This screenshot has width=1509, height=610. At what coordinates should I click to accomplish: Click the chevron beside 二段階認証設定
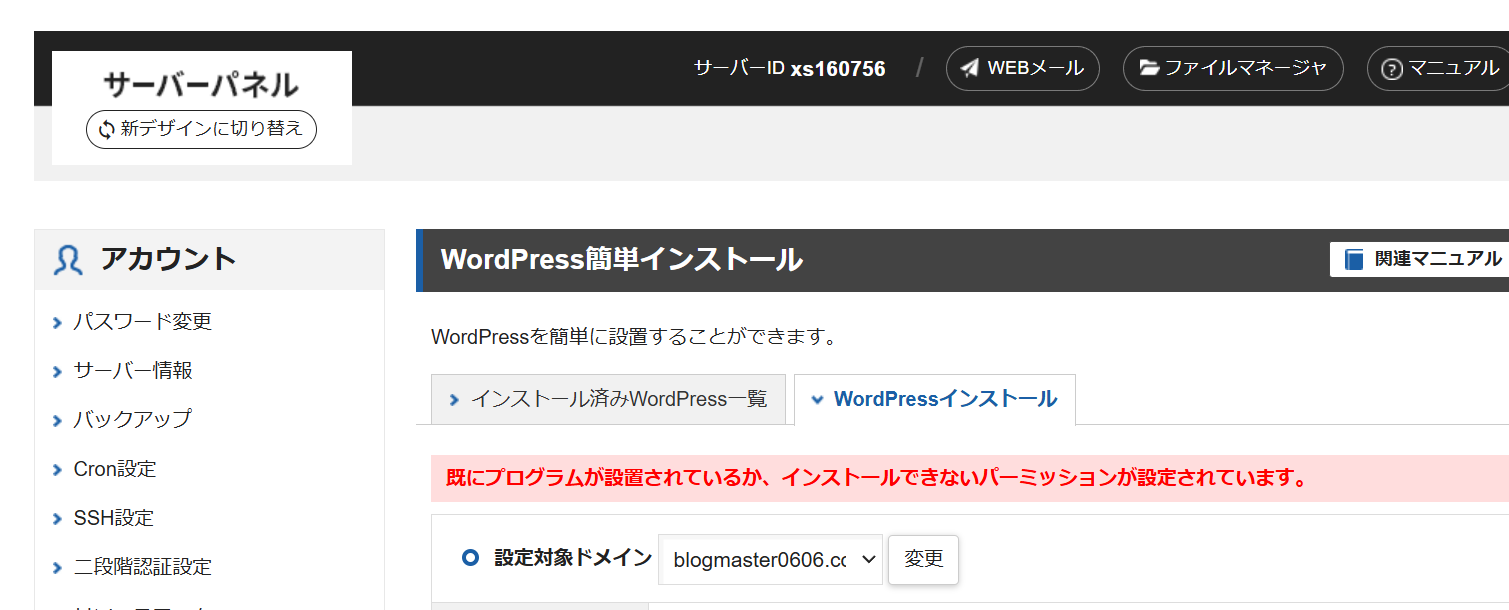(x=58, y=568)
